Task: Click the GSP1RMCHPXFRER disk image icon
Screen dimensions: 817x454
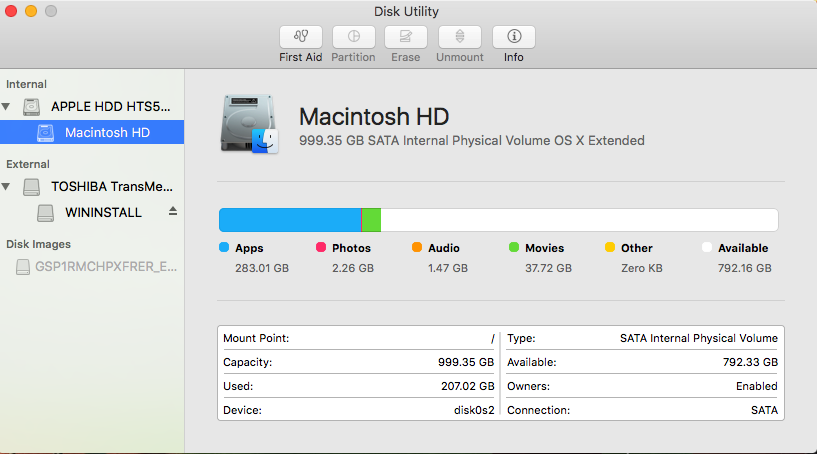Action: [23, 267]
